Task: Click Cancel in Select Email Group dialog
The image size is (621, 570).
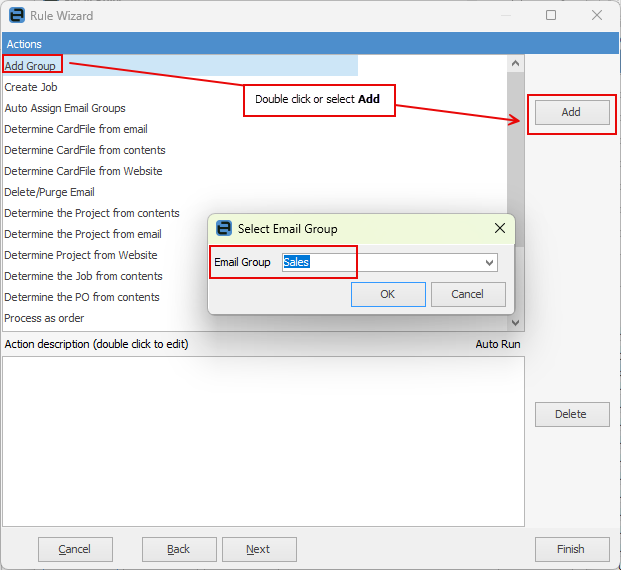Action: [468, 294]
